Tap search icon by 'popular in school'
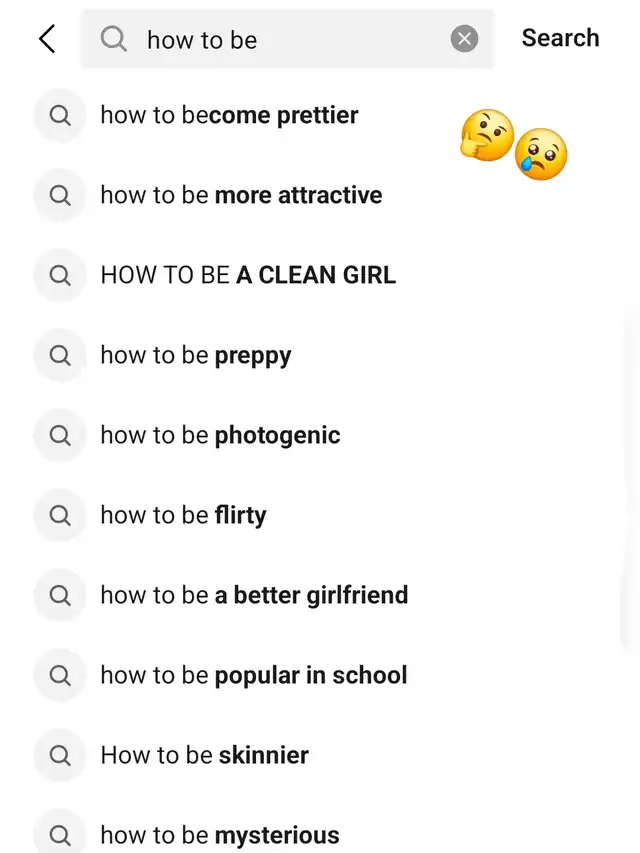The height and width of the screenshot is (853, 640). [60, 675]
